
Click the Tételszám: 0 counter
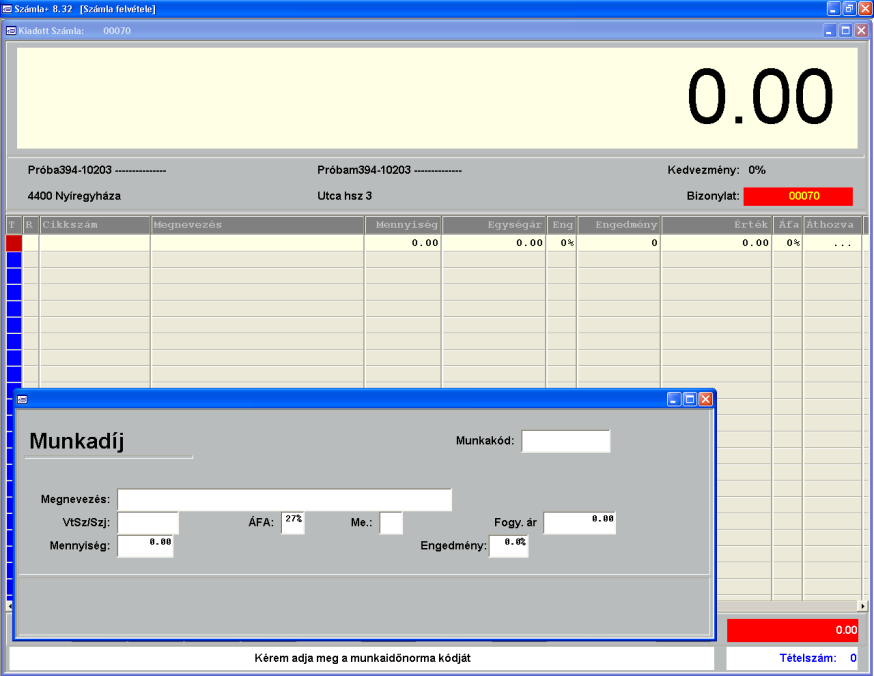tap(818, 658)
